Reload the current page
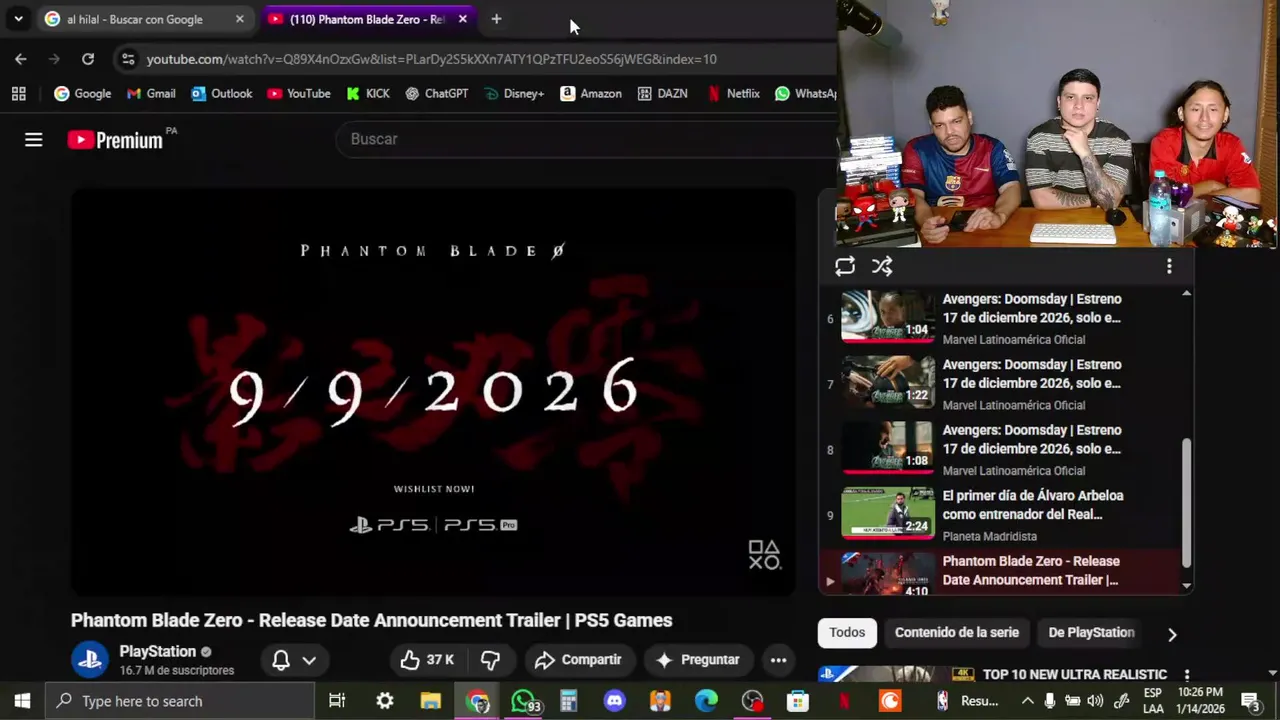 click(x=88, y=59)
